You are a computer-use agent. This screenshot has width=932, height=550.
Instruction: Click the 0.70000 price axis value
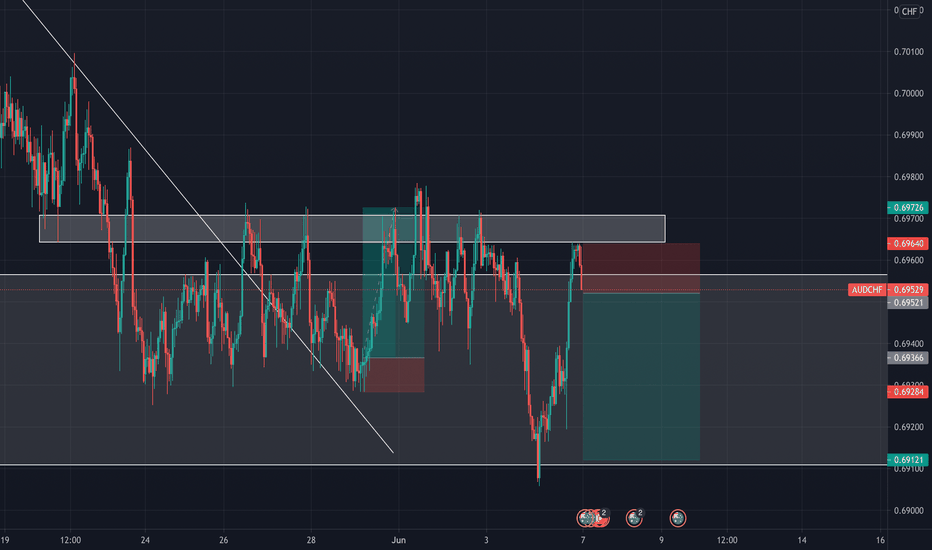[909, 93]
